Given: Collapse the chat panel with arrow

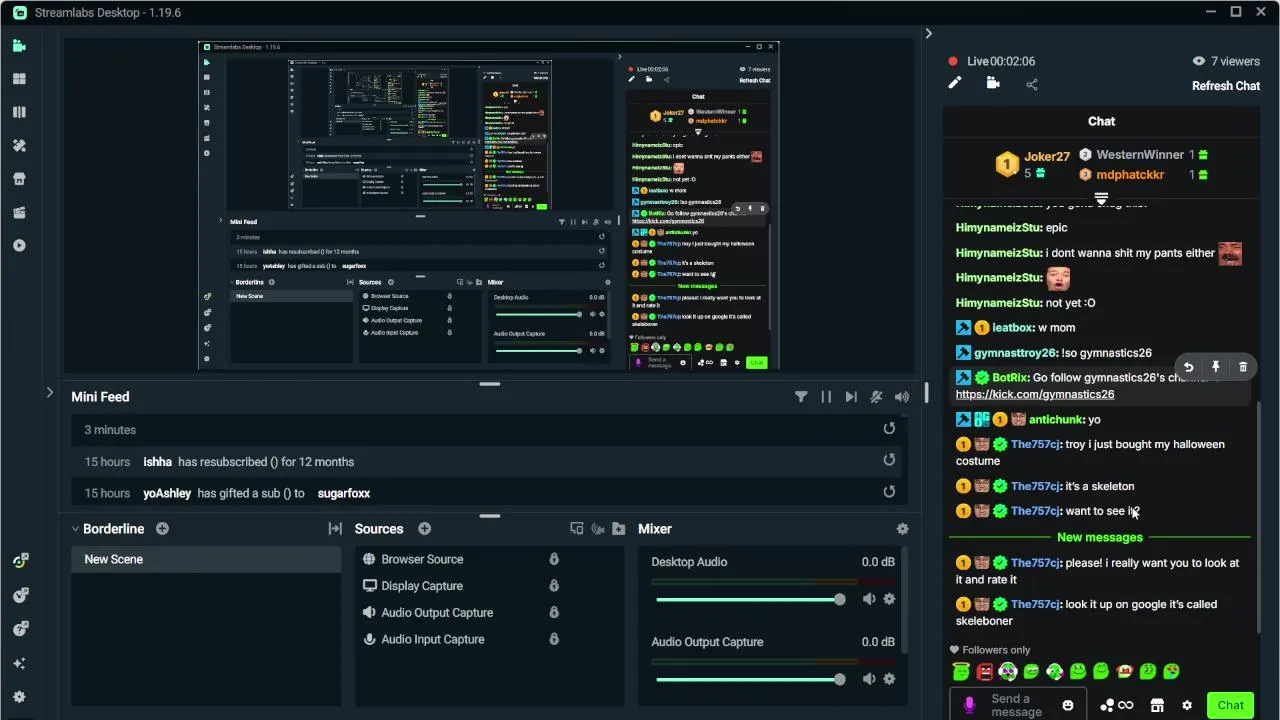Looking at the screenshot, I should (x=928, y=34).
